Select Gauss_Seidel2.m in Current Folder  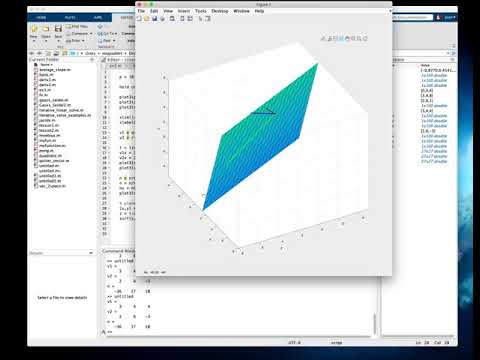55,105
